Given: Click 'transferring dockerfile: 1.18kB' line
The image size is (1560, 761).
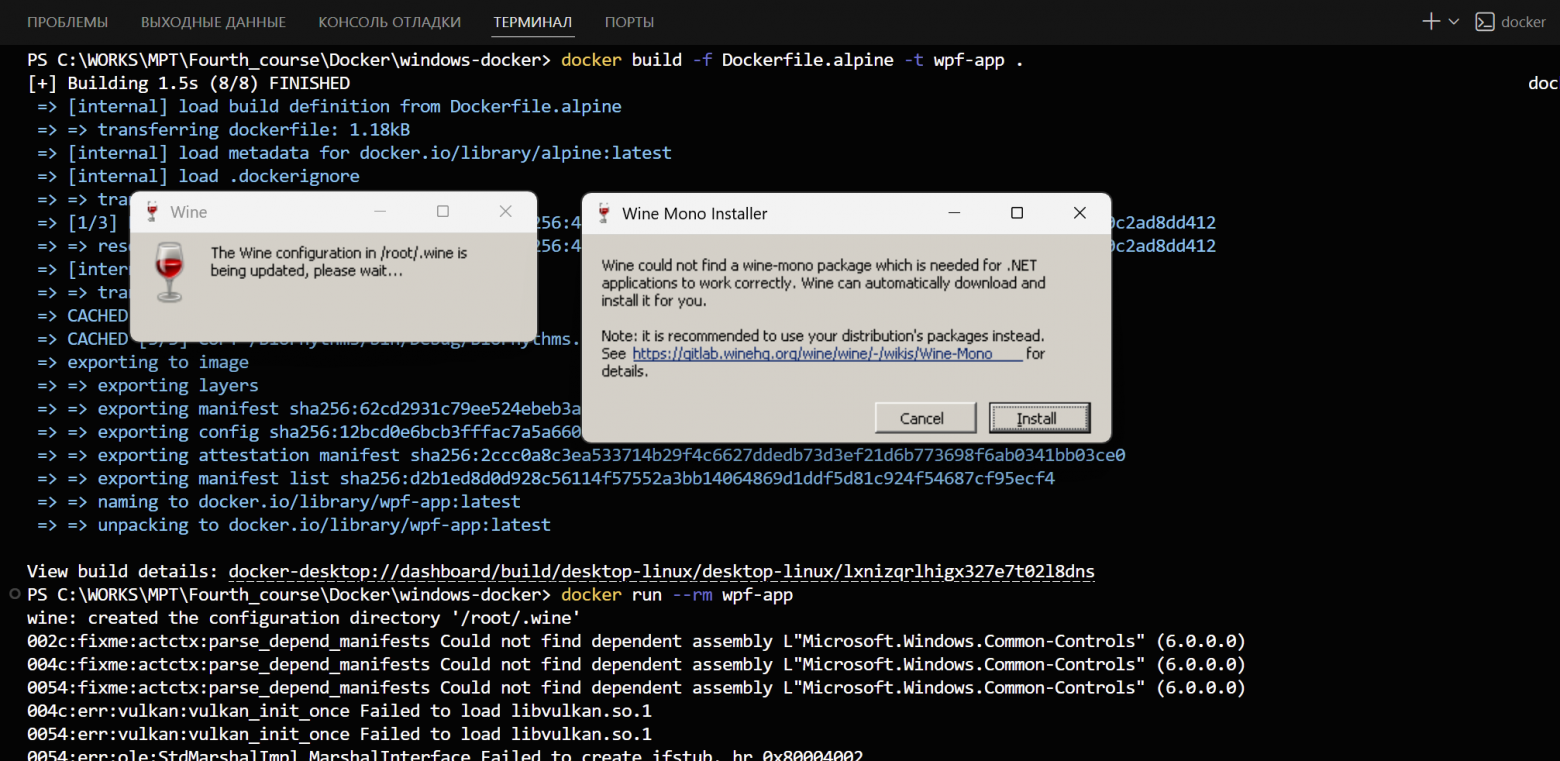Looking at the screenshot, I should tap(224, 130).
